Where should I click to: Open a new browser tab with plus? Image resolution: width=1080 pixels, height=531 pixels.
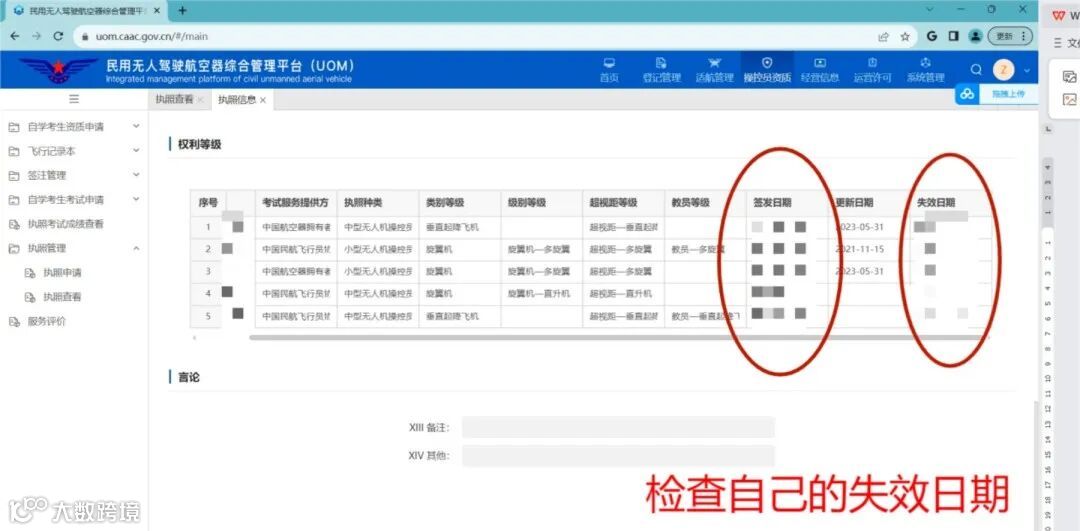pos(183,10)
